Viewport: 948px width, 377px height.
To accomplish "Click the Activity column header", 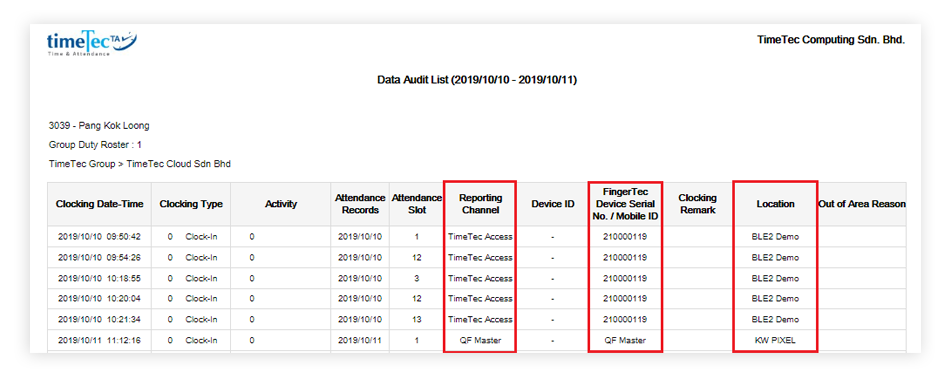I will (x=281, y=204).
